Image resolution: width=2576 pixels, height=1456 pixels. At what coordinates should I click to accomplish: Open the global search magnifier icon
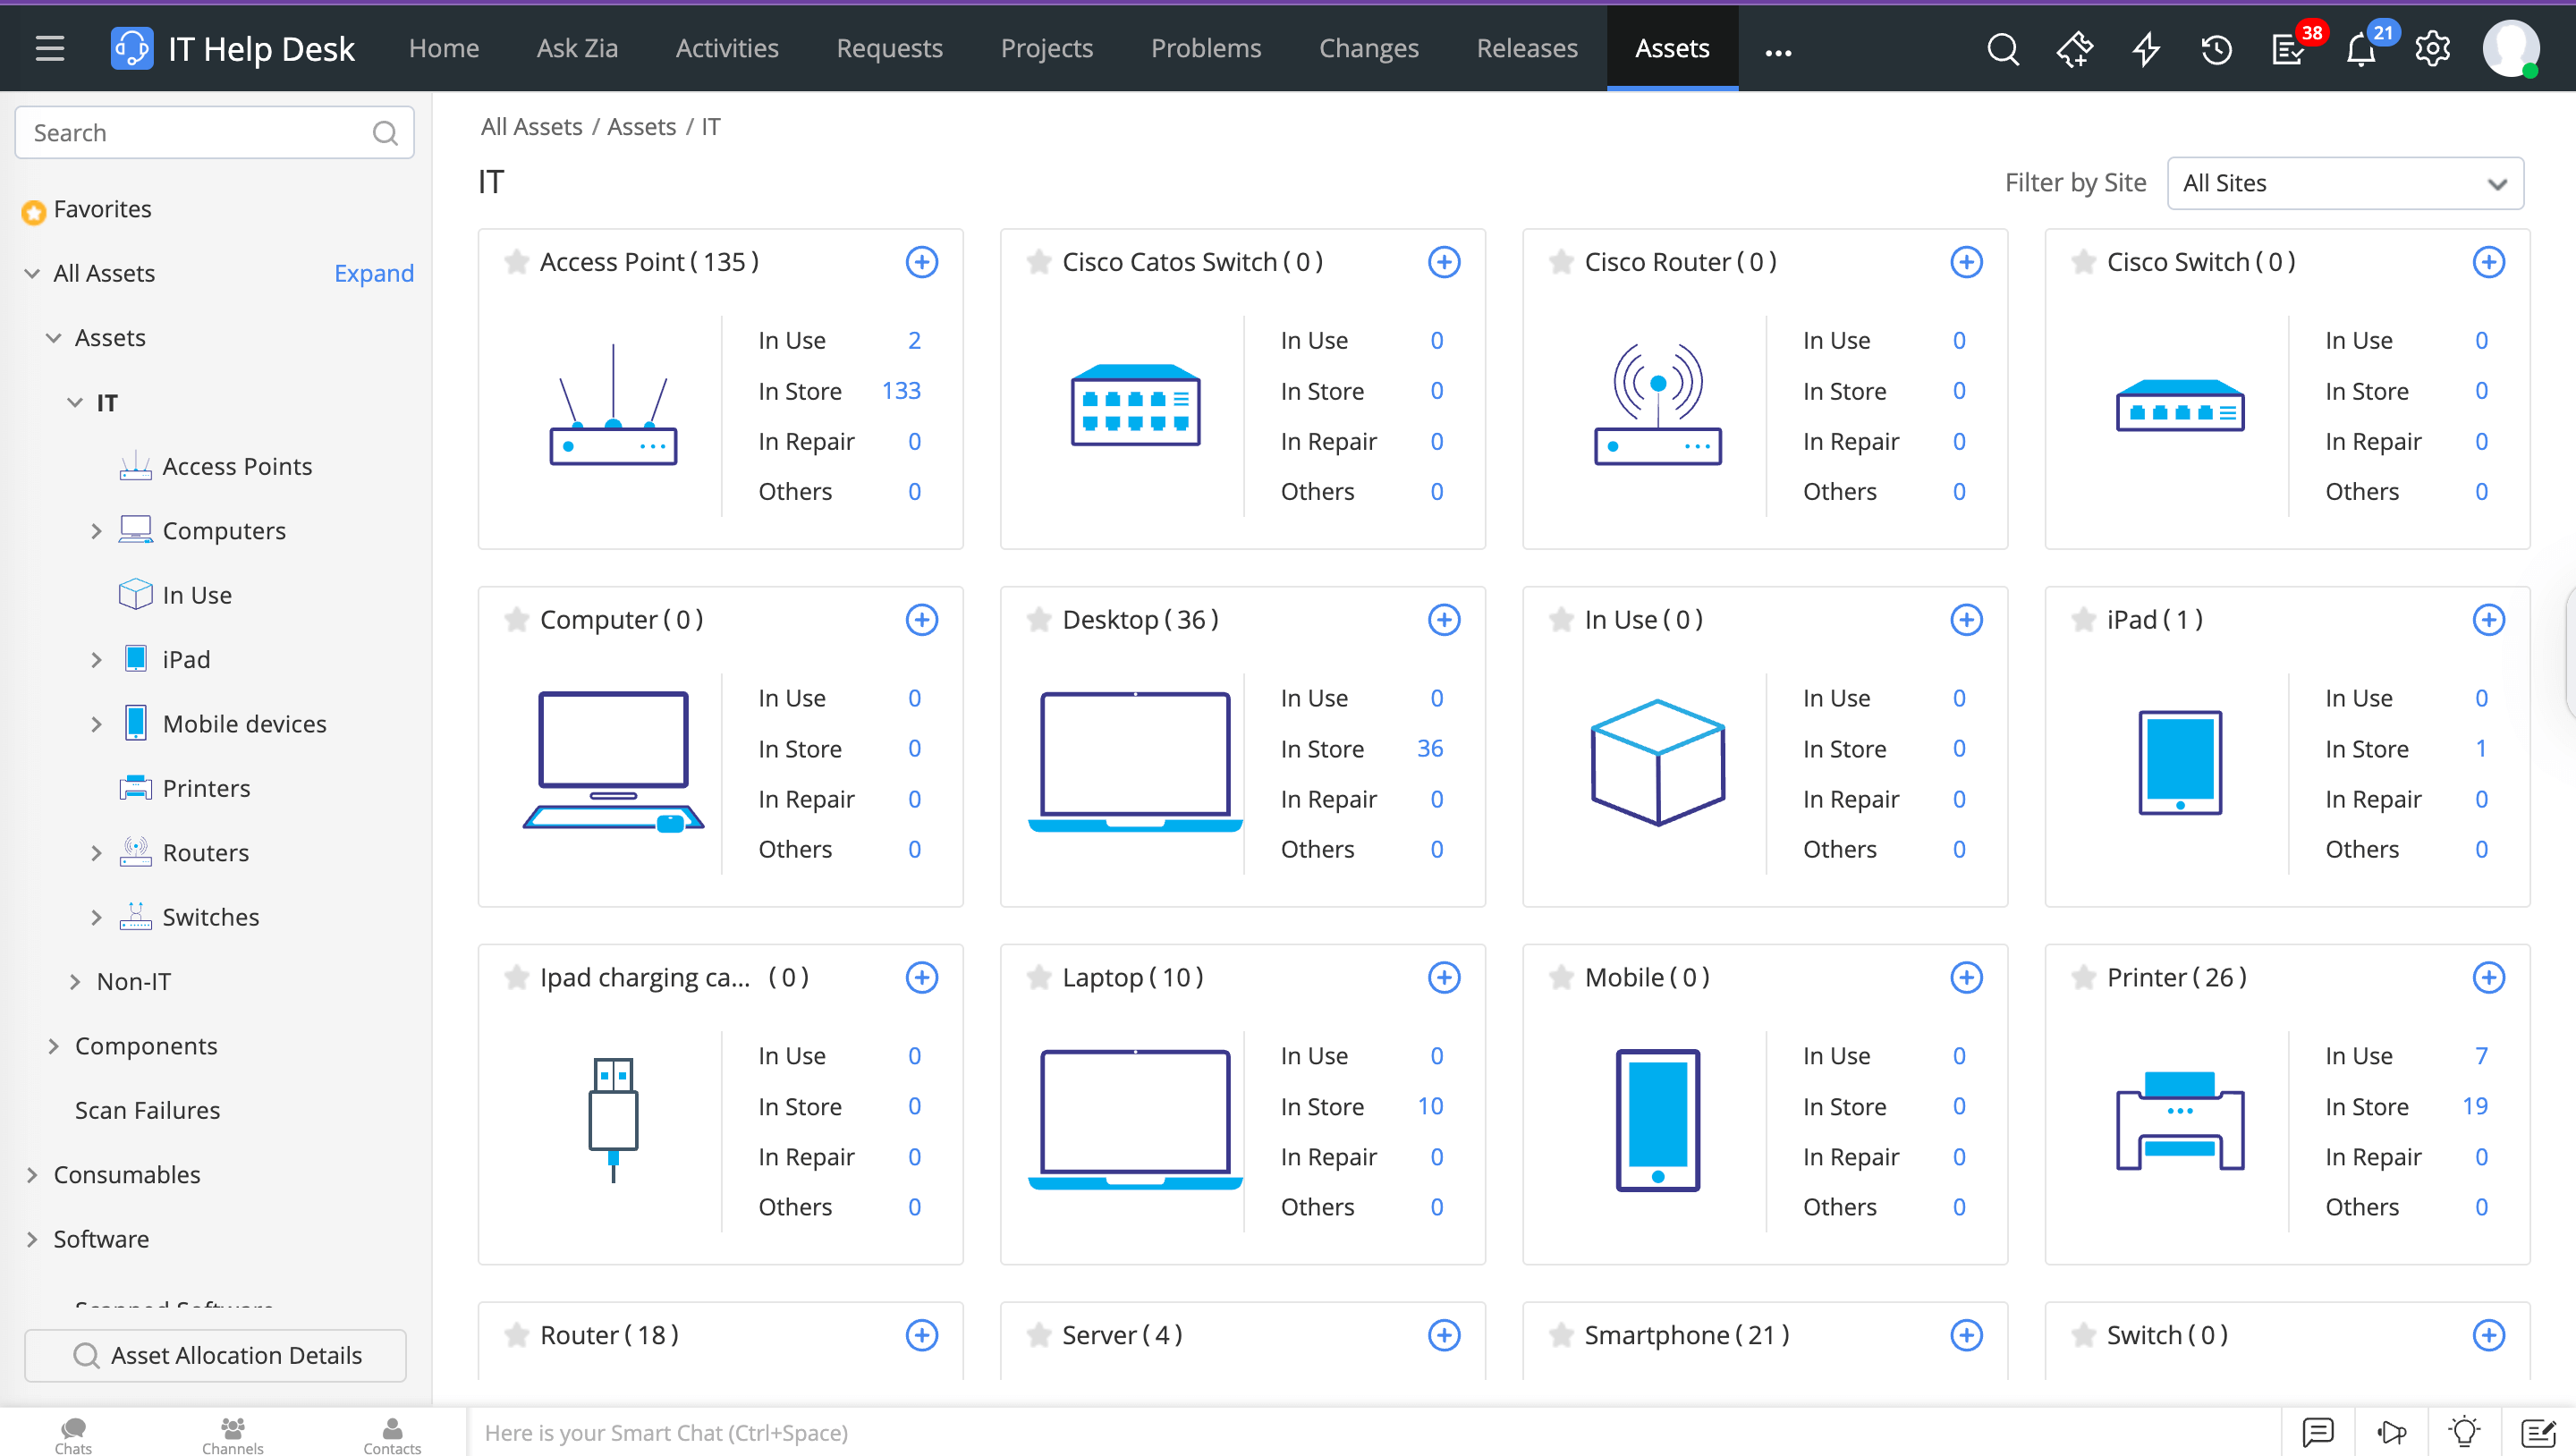2003,49
